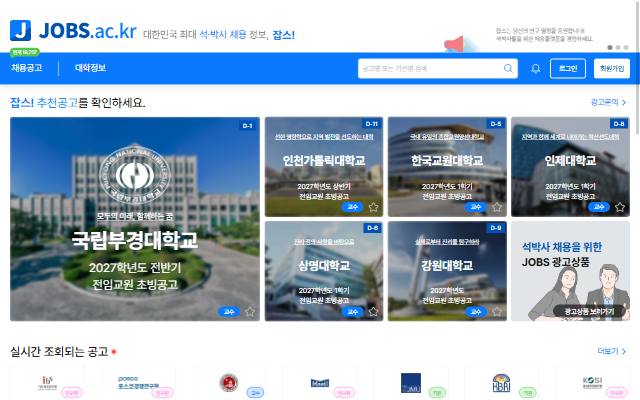
Task: Select the second banner carousel dot
Action: [618, 47]
